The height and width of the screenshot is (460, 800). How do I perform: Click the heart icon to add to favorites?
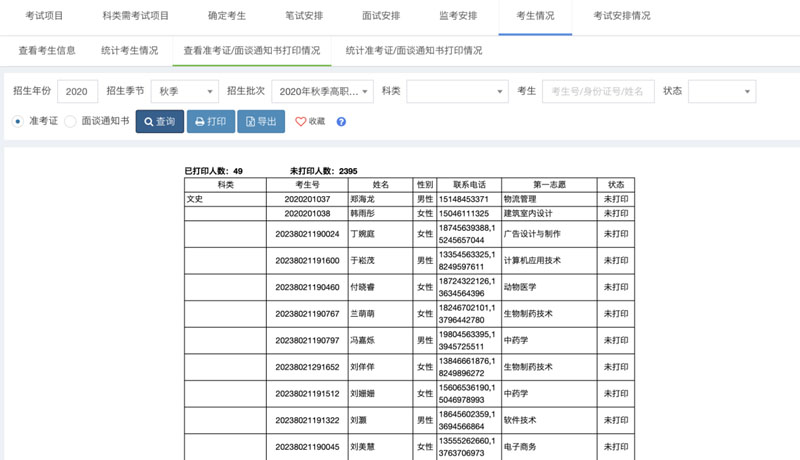tap(300, 122)
